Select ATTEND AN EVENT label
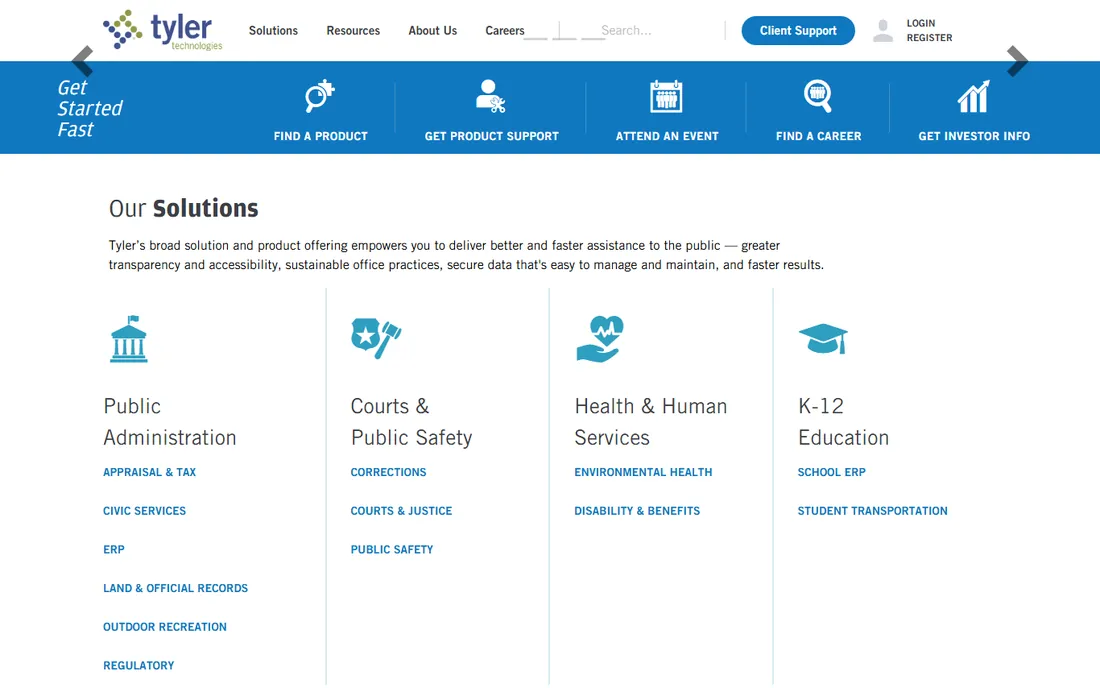1100x688 pixels. point(667,136)
